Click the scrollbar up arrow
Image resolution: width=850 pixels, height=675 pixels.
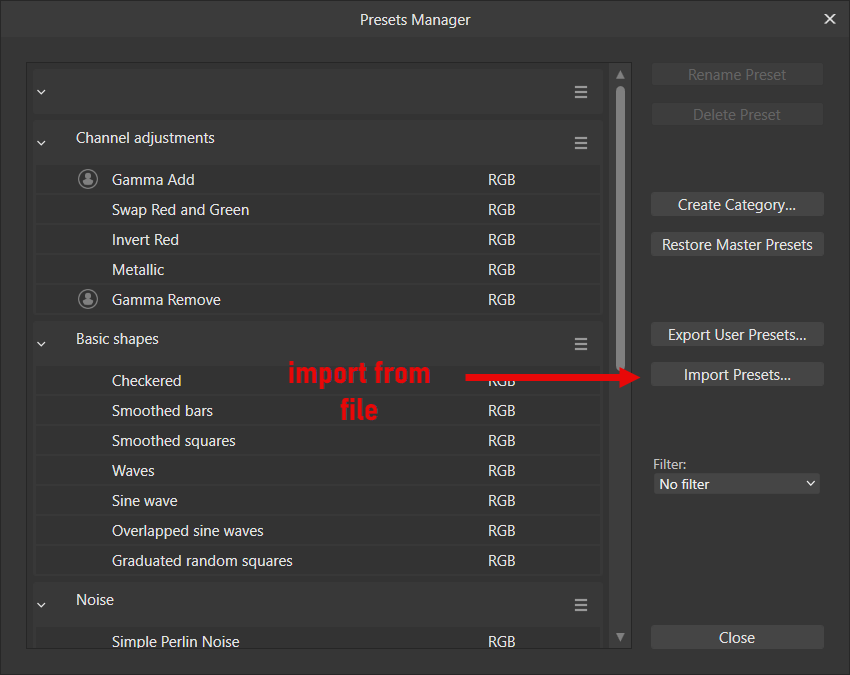click(620, 75)
